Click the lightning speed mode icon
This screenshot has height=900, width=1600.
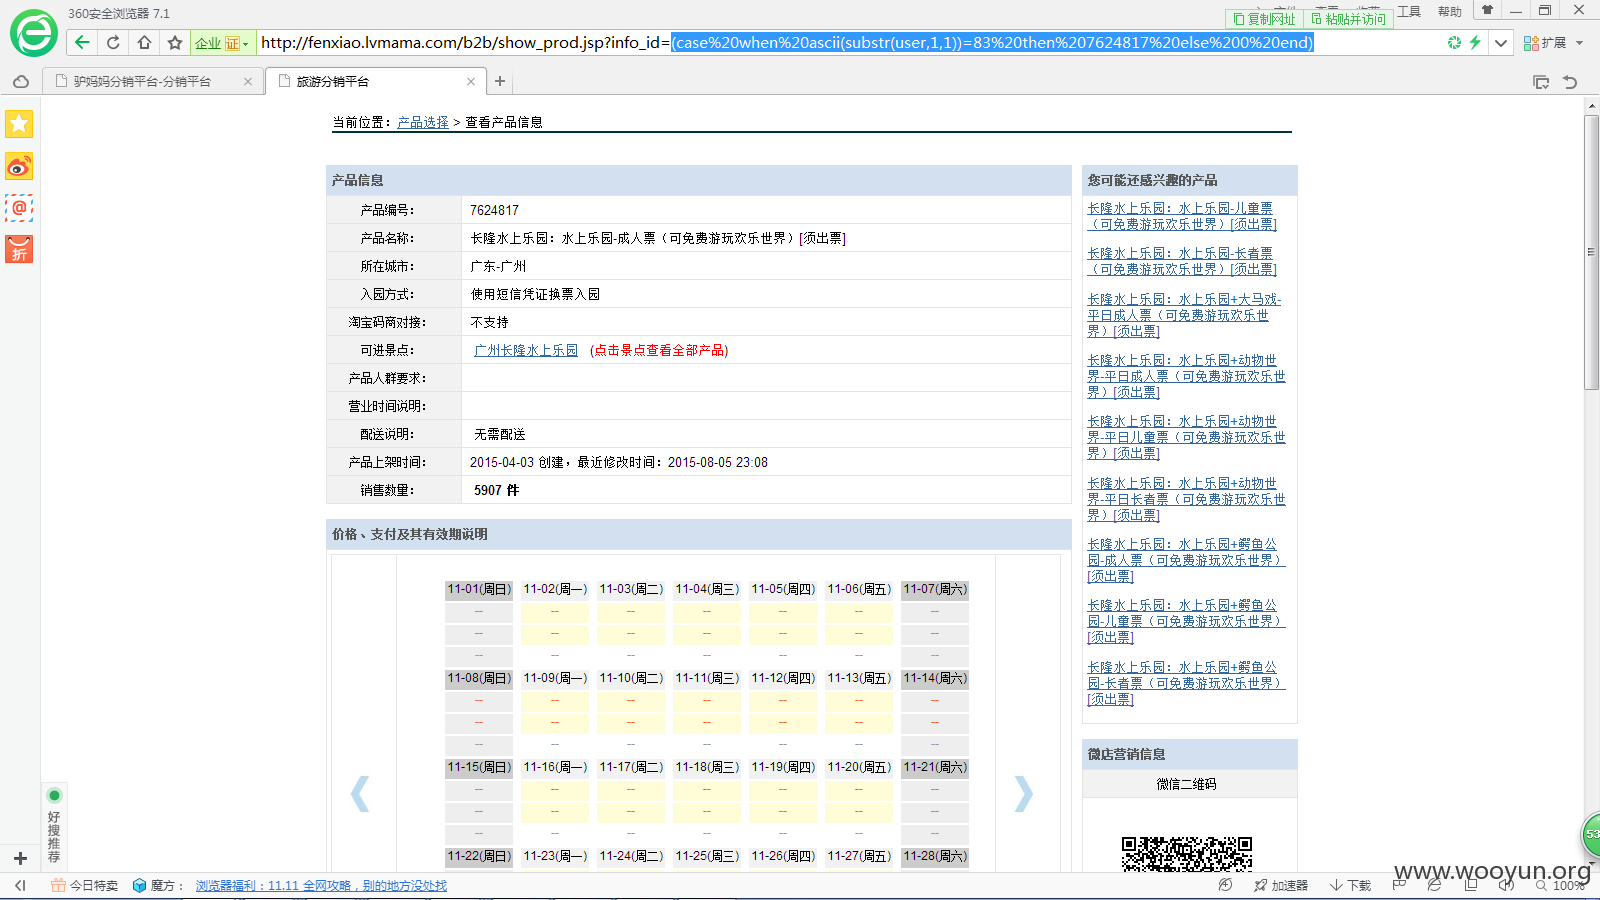pos(1475,42)
